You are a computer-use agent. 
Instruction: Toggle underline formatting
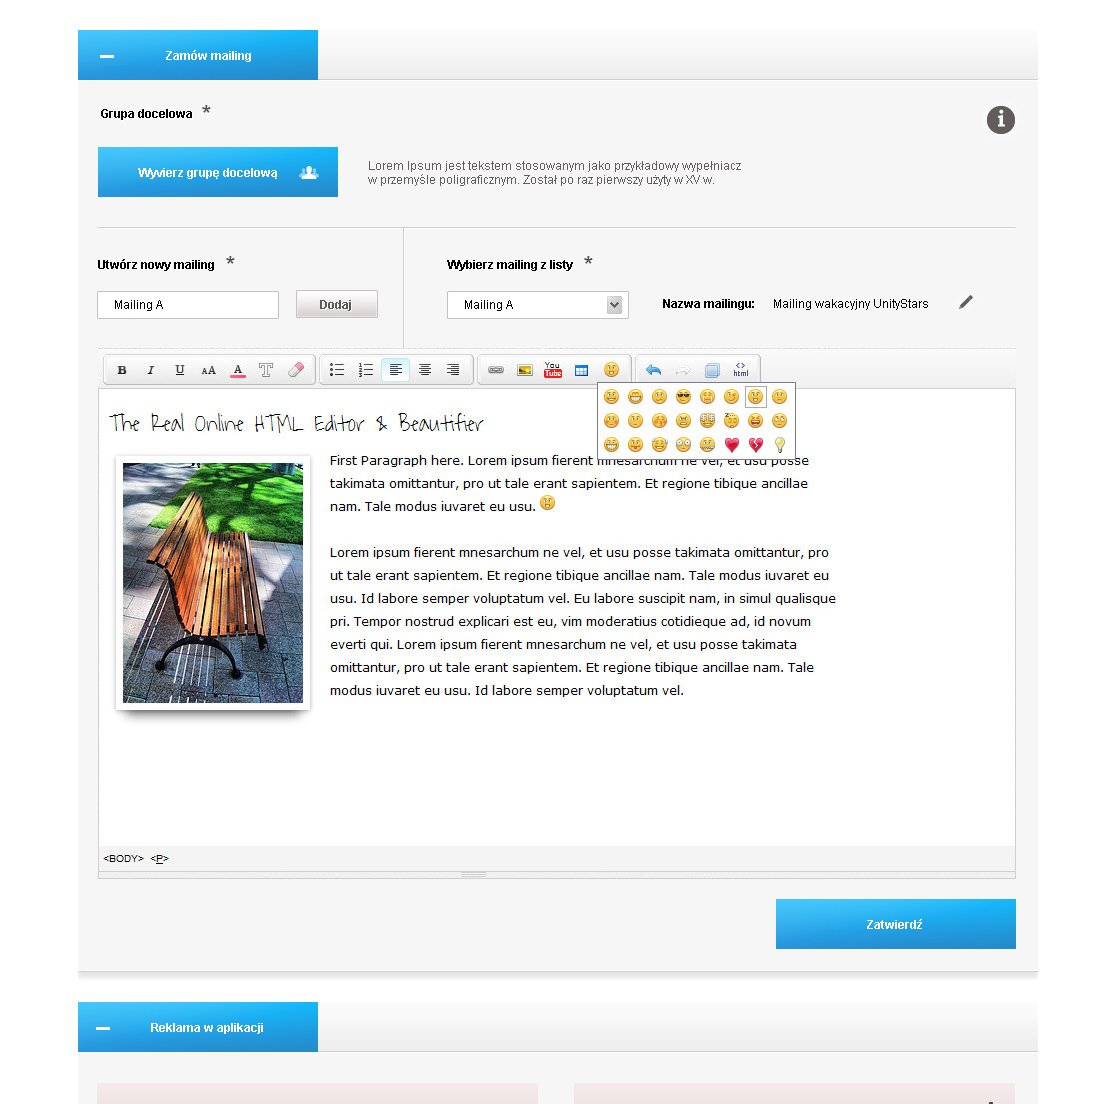point(180,370)
